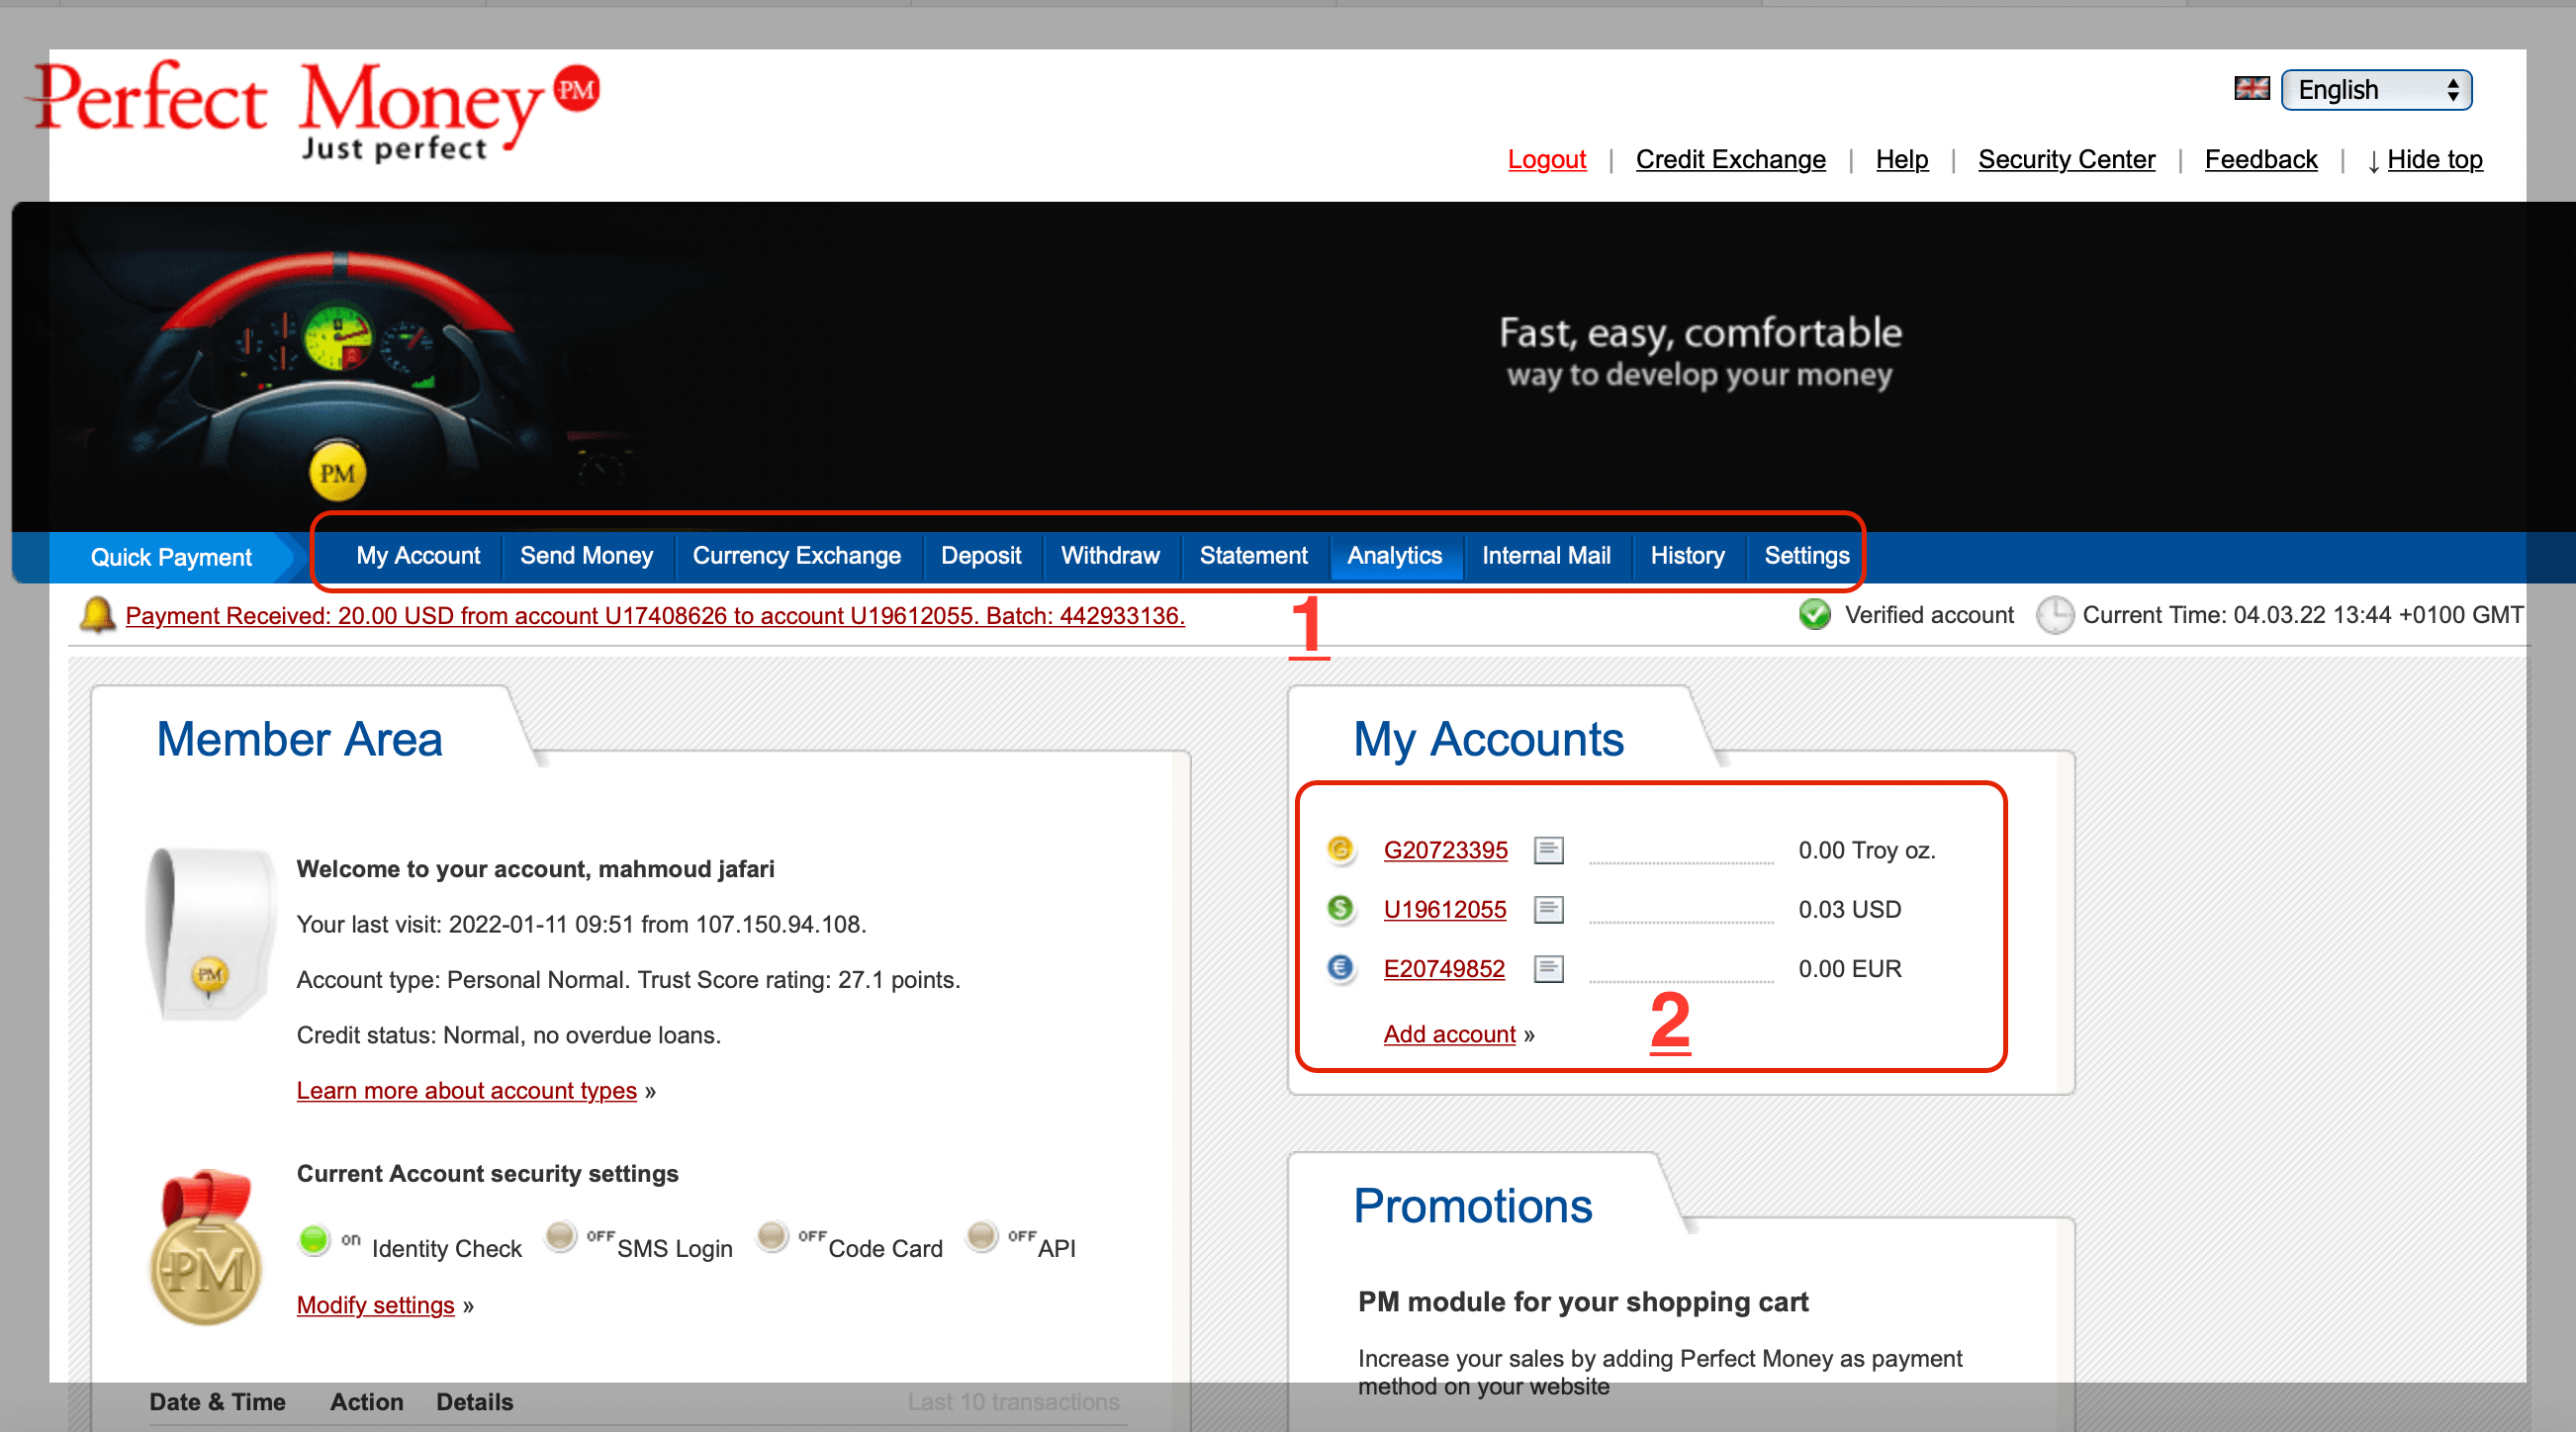Open the Payment Received 20.00 USD notification
Image resolution: width=2576 pixels, height=1432 pixels.
point(655,615)
